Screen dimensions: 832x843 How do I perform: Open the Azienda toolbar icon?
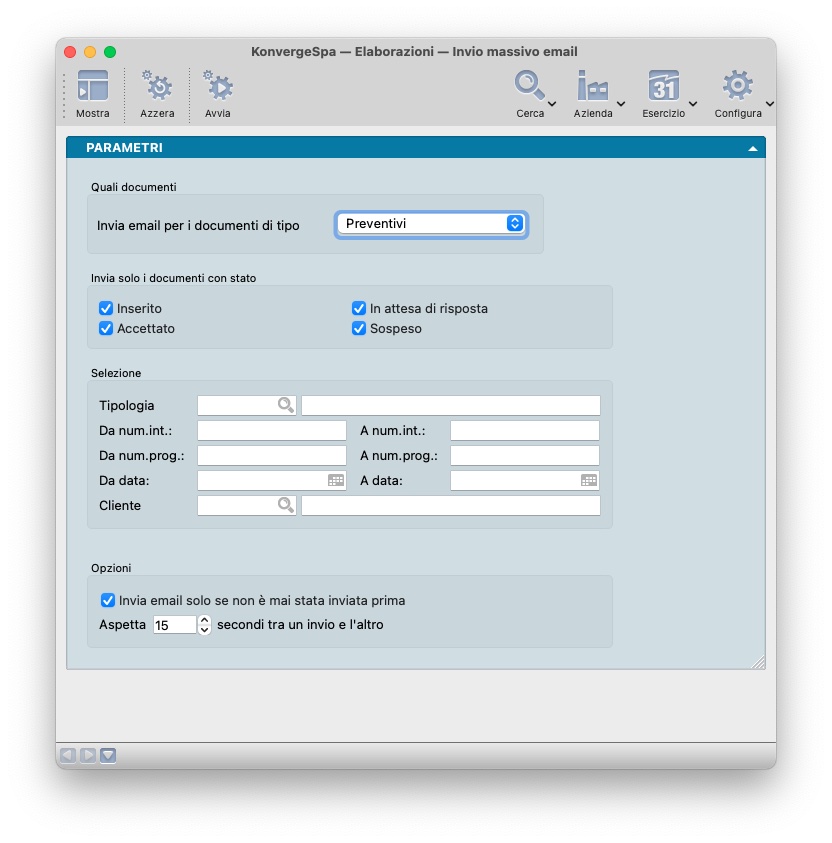pos(593,88)
